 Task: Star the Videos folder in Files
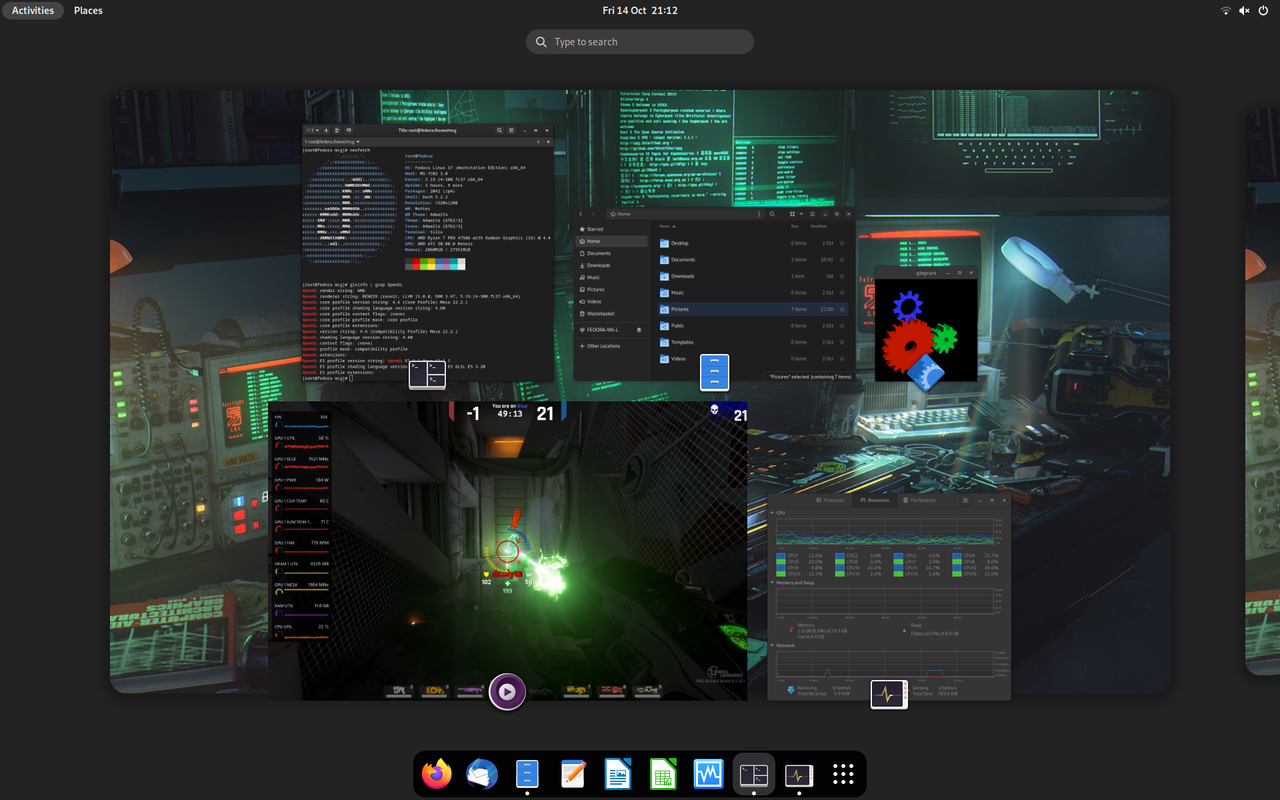(x=842, y=359)
